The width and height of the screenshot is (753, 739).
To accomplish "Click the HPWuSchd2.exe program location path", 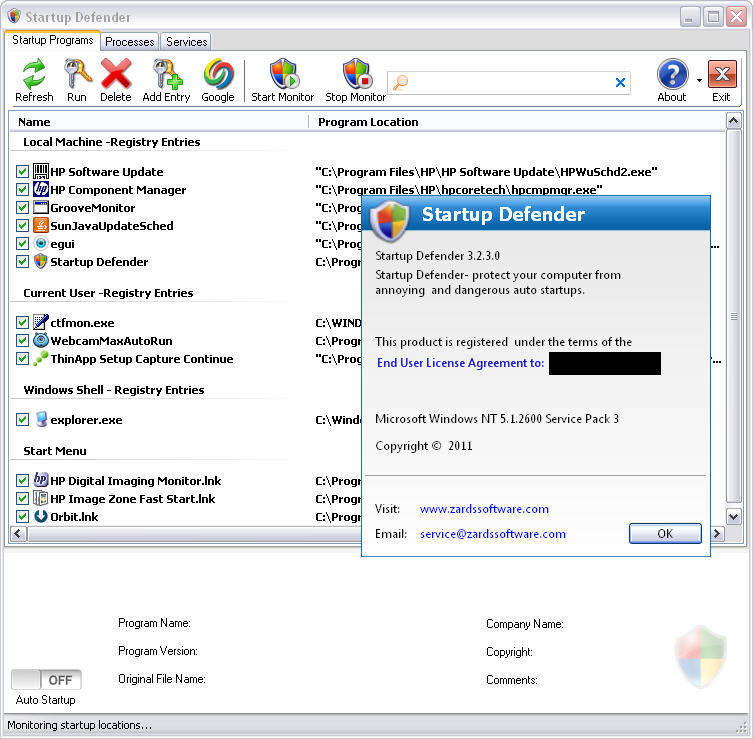I will 486,172.
